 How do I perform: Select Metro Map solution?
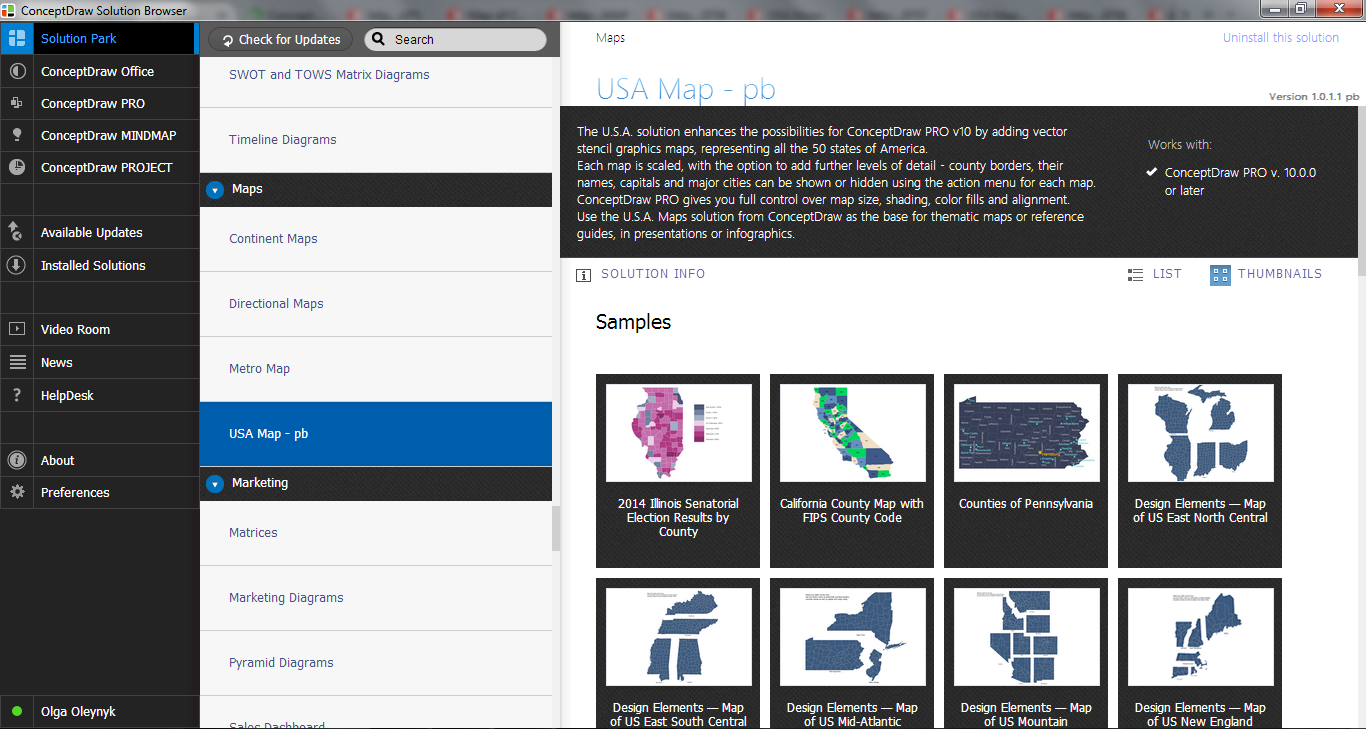pos(376,369)
